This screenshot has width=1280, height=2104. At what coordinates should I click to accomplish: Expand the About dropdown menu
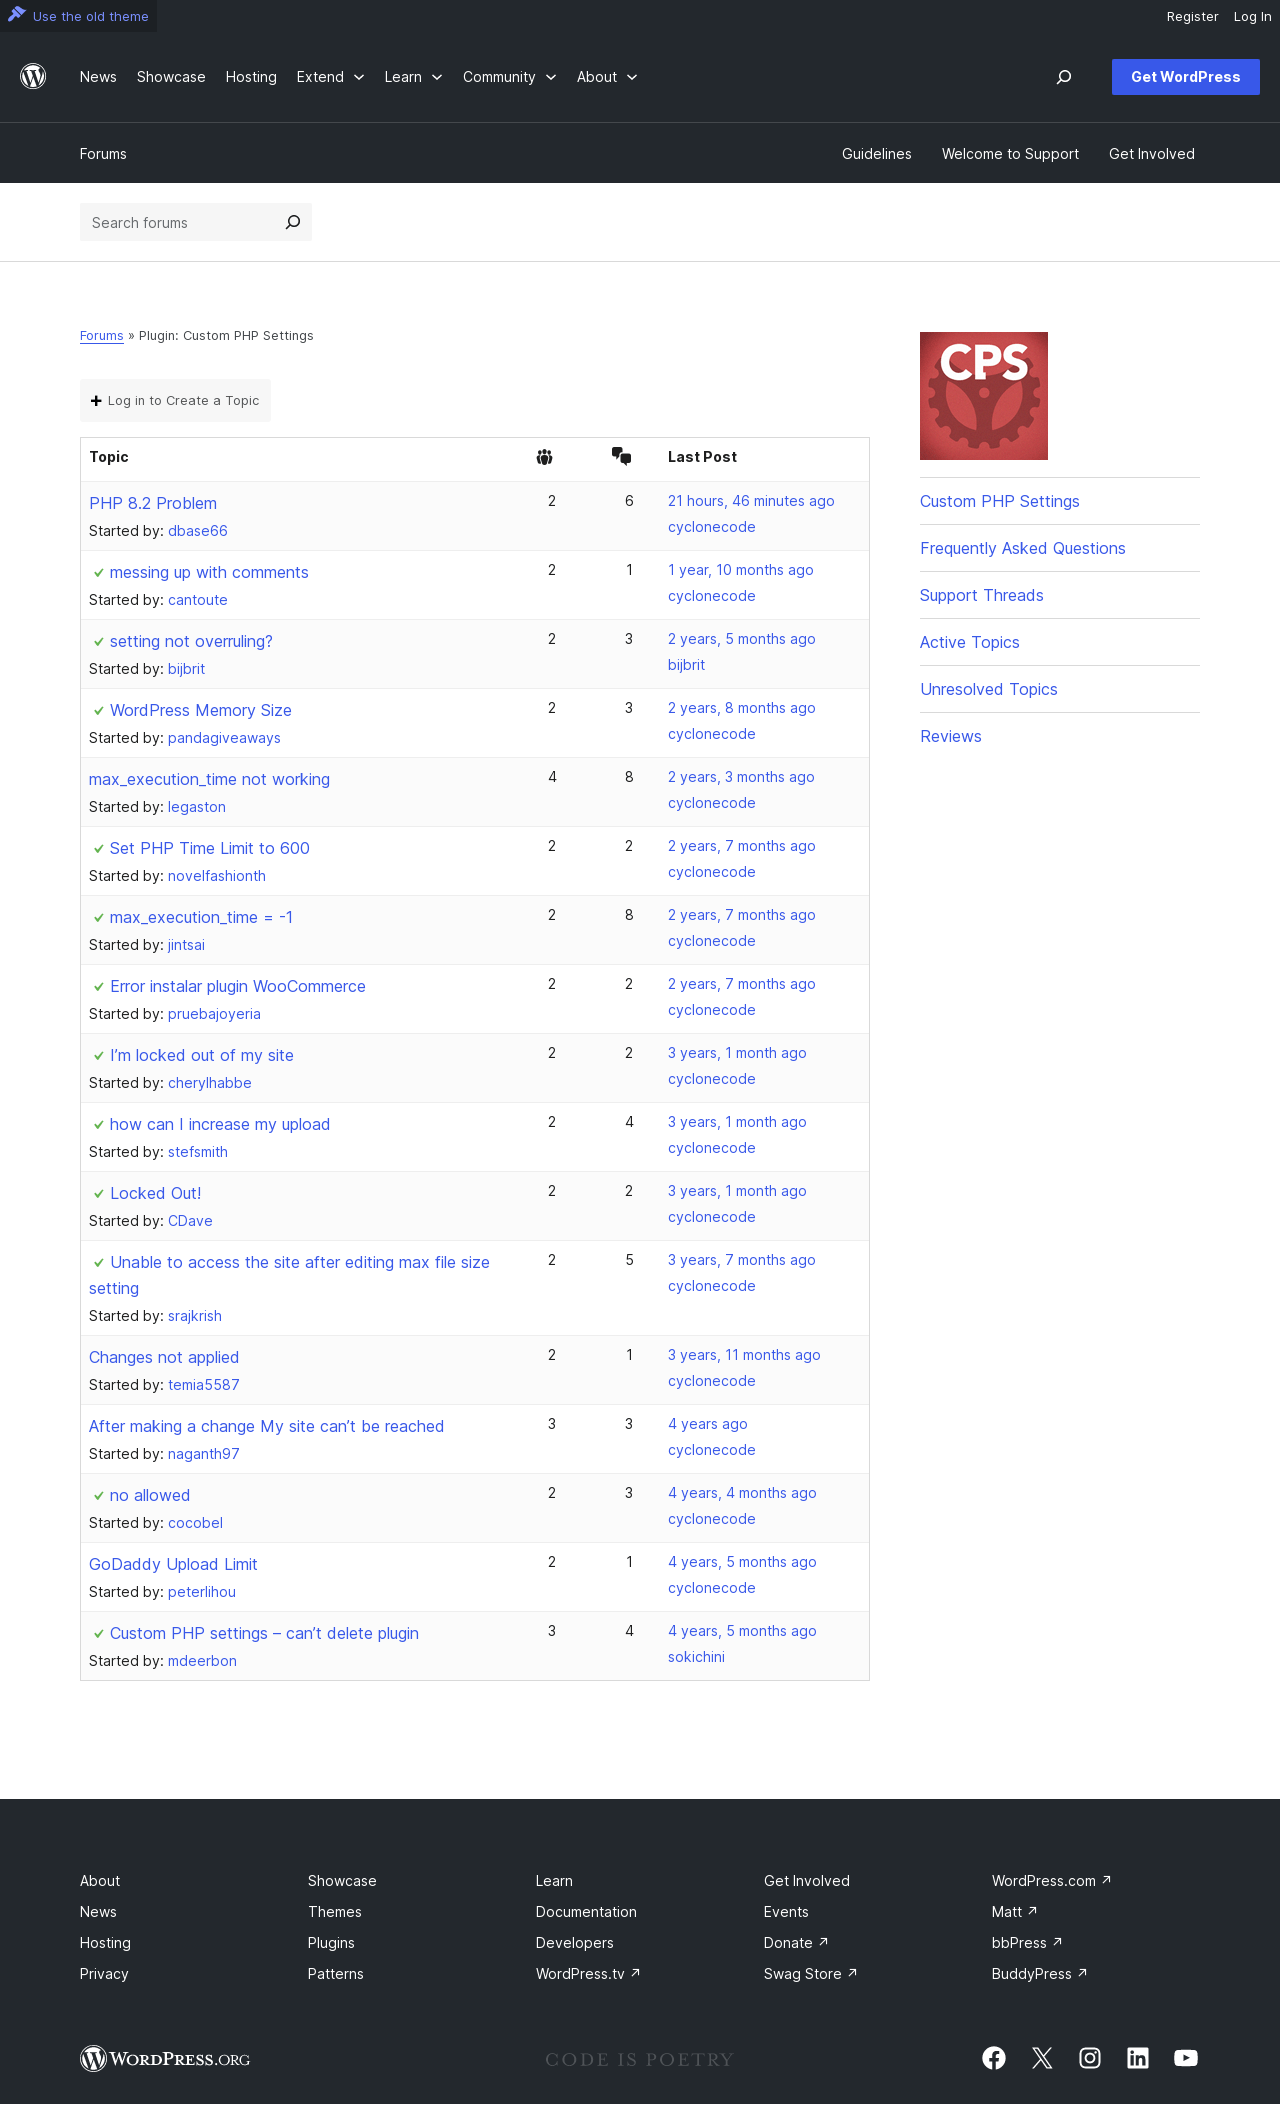(x=607, y=77)
